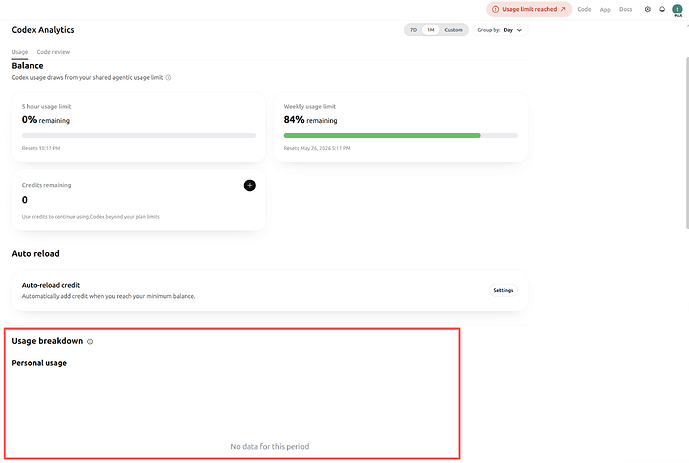Click the Auto-reload credit title text
689x463 pixels.
tap(51, 285)
